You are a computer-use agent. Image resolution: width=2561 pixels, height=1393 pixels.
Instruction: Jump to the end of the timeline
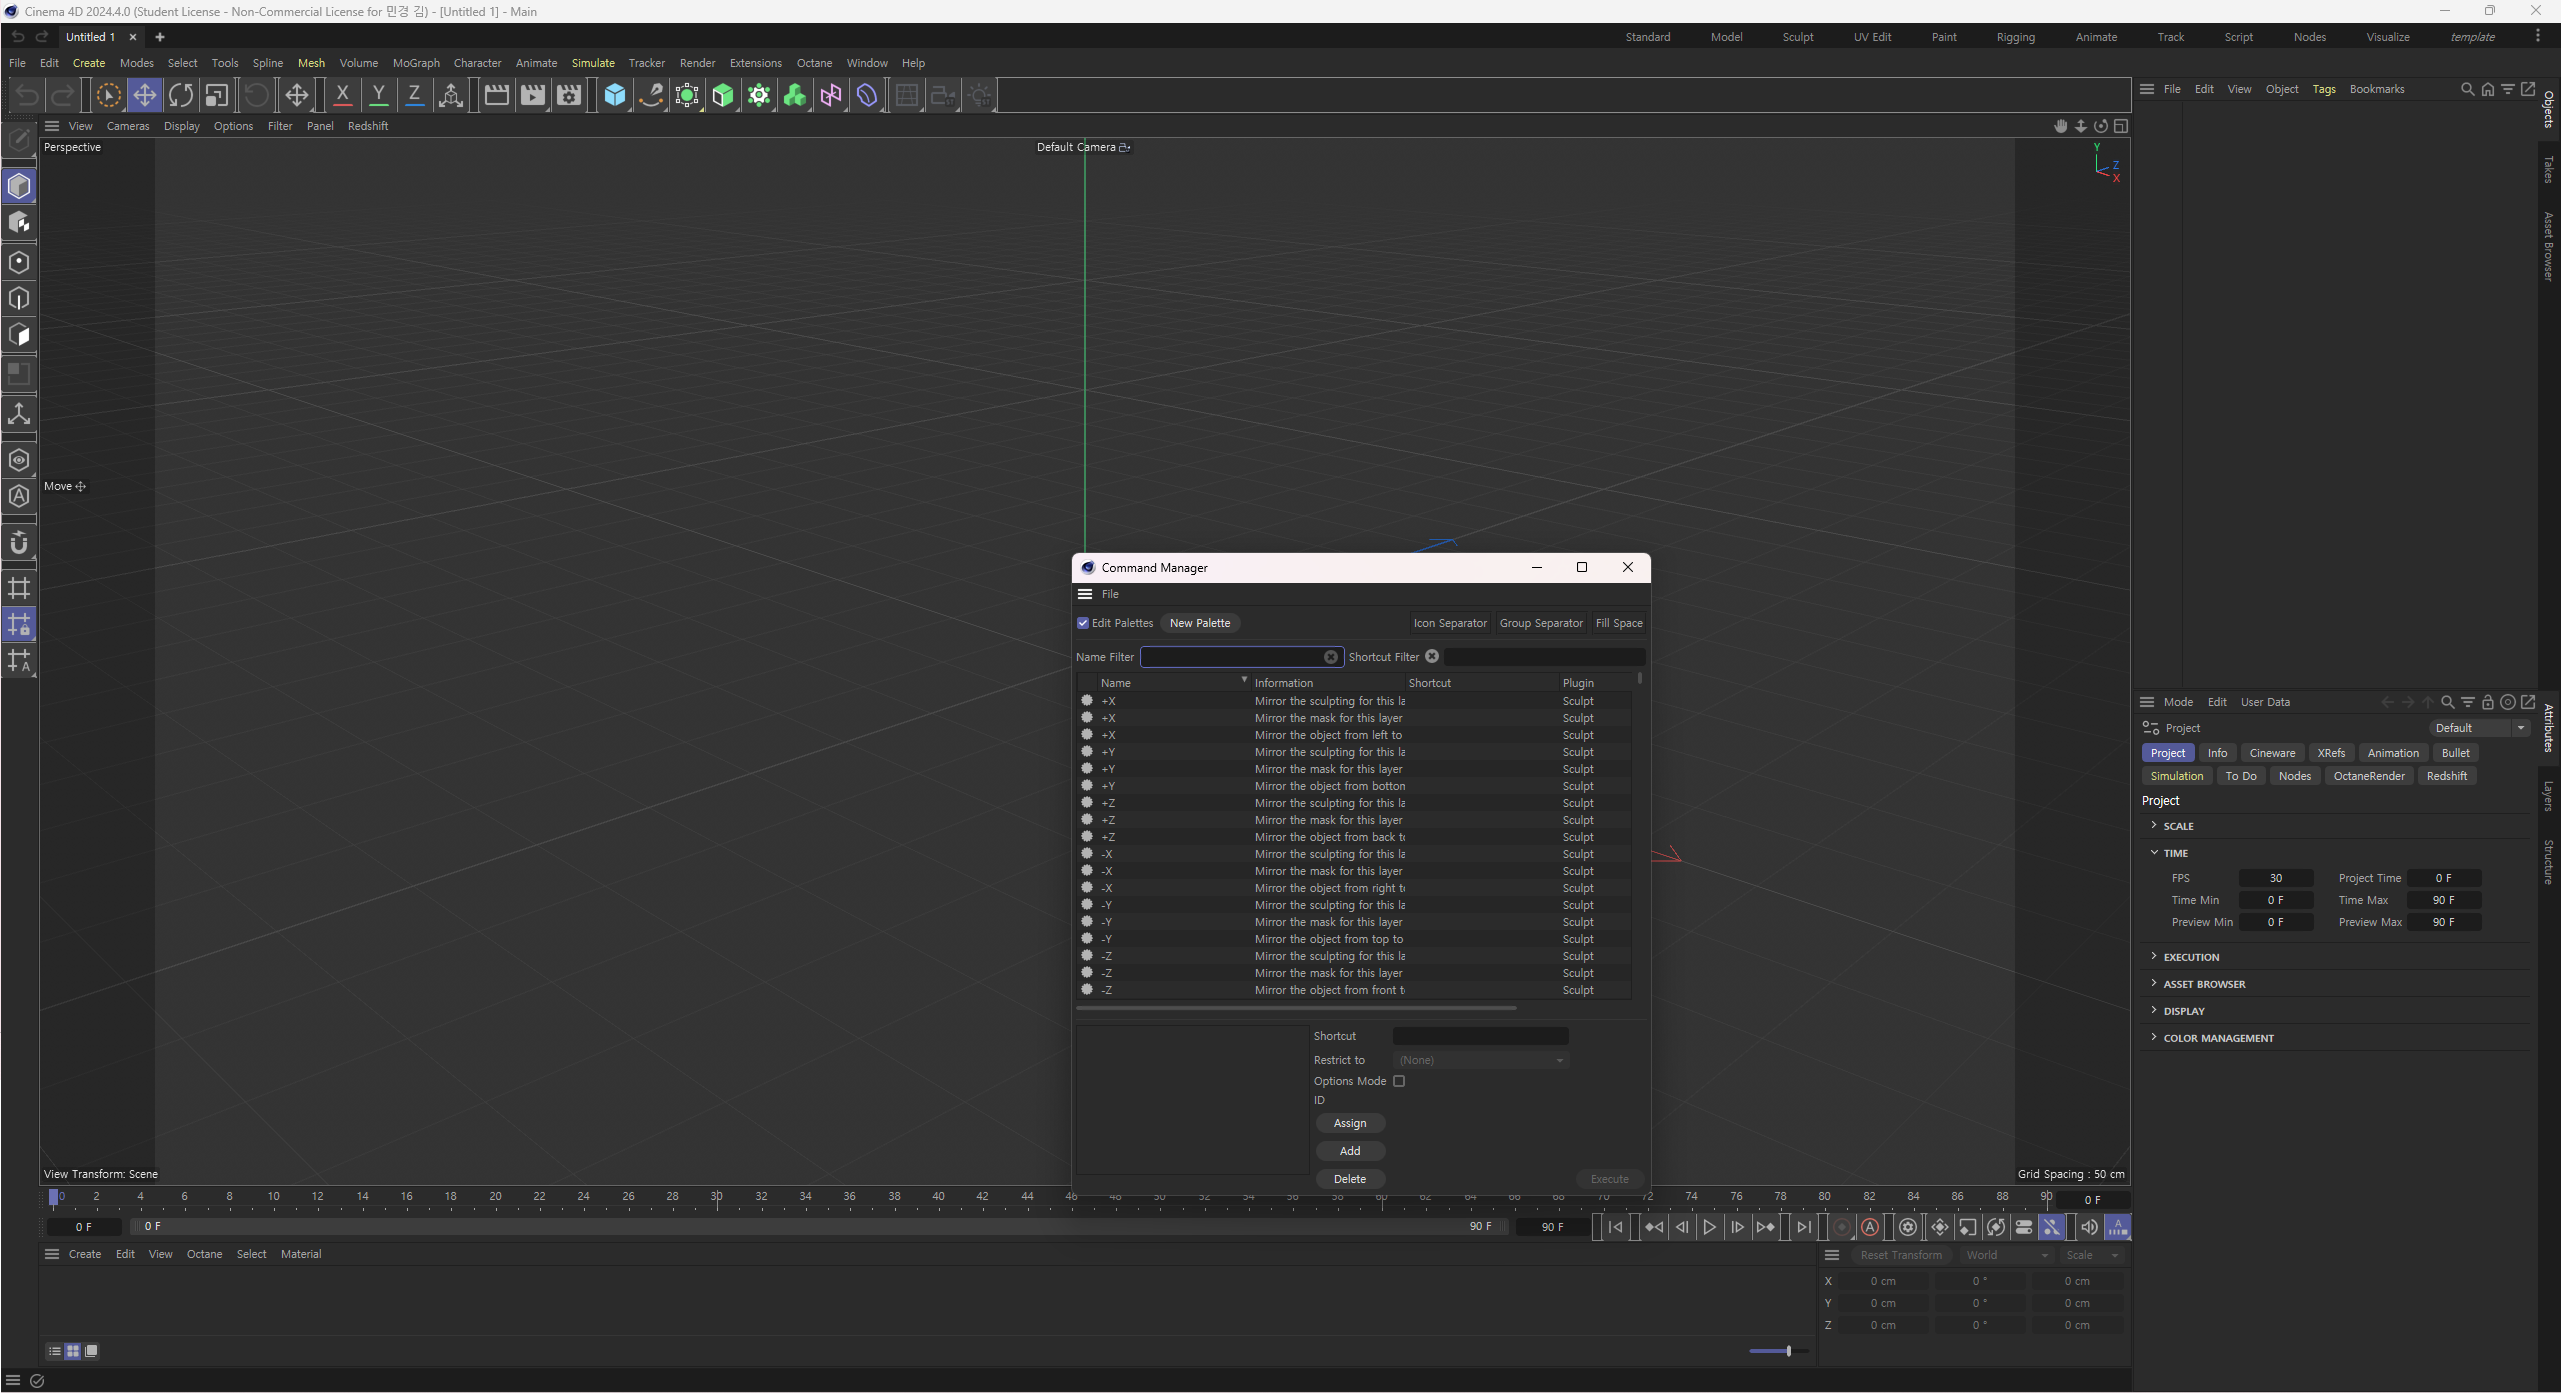pos(1804,1227)
